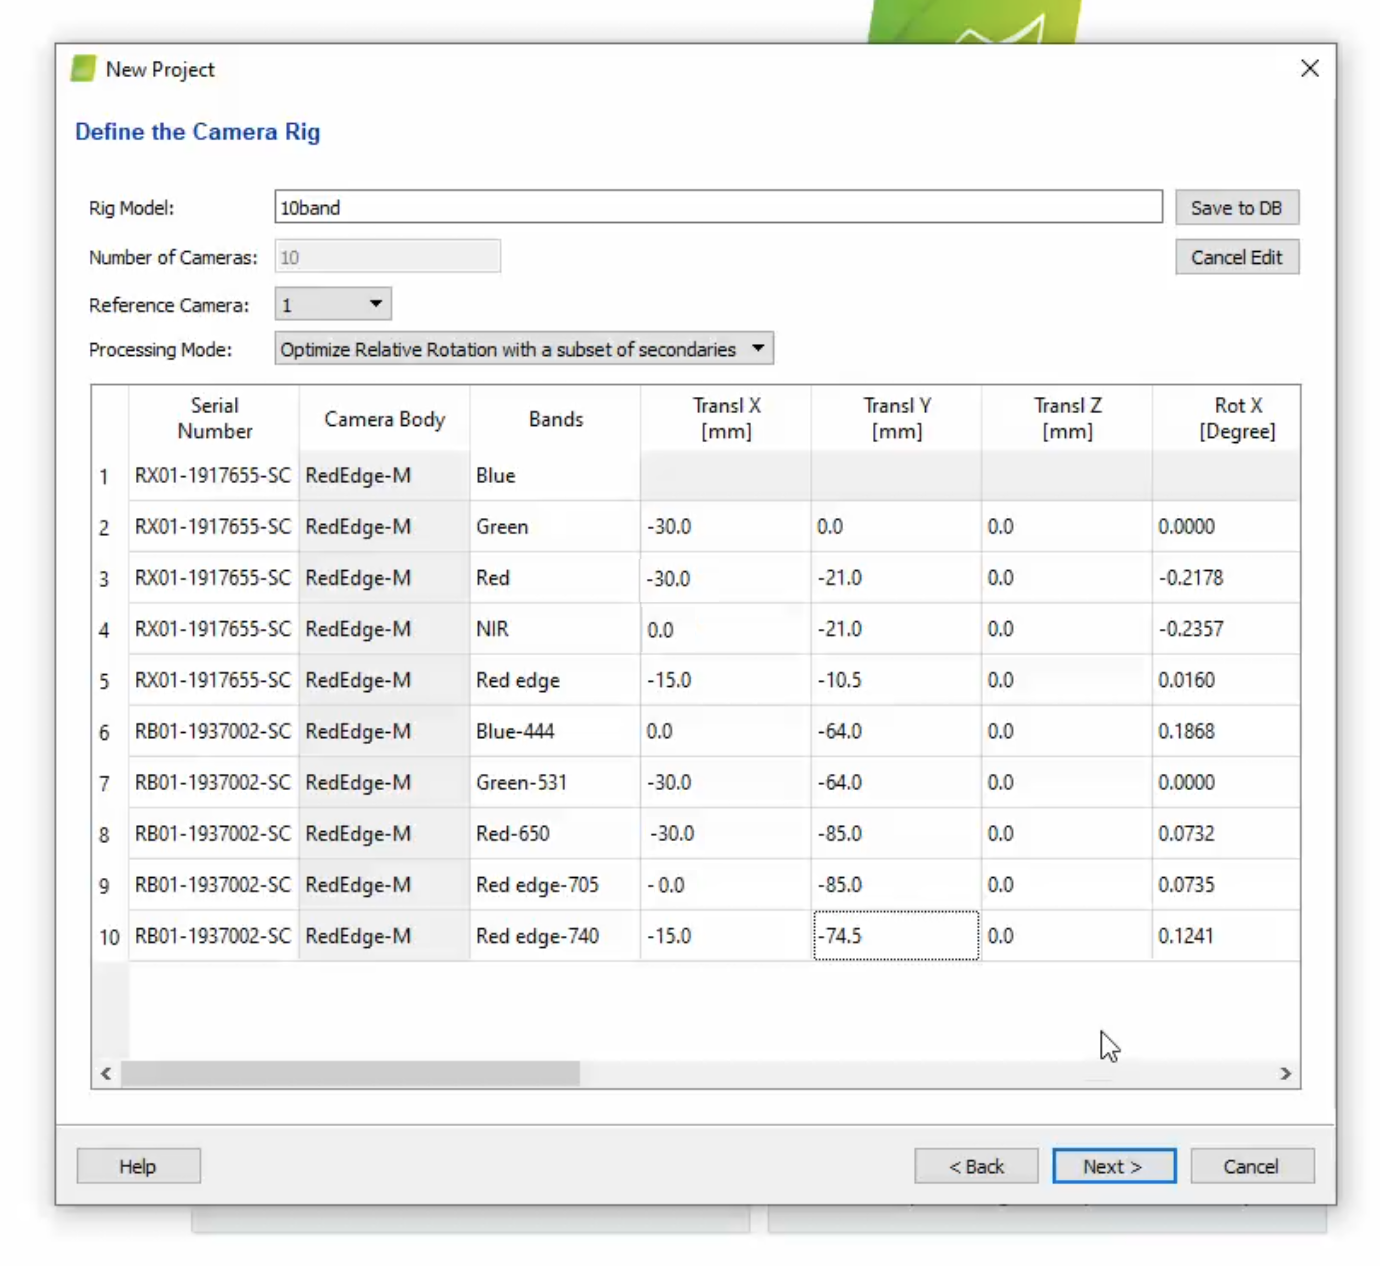Click Transl X cell for Green band
1380x1266 pixels.
[726, 526]
